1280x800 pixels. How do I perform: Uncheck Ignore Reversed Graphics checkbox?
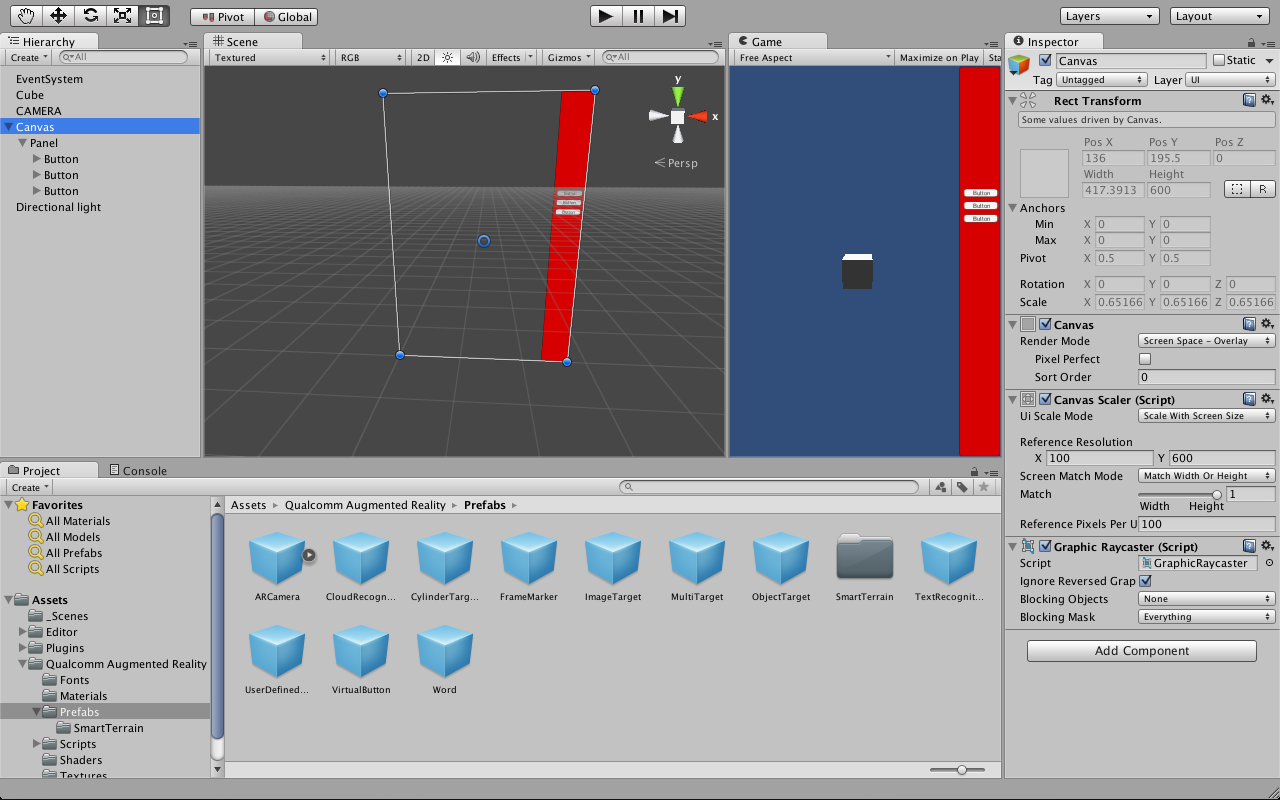pos(1145,581)
